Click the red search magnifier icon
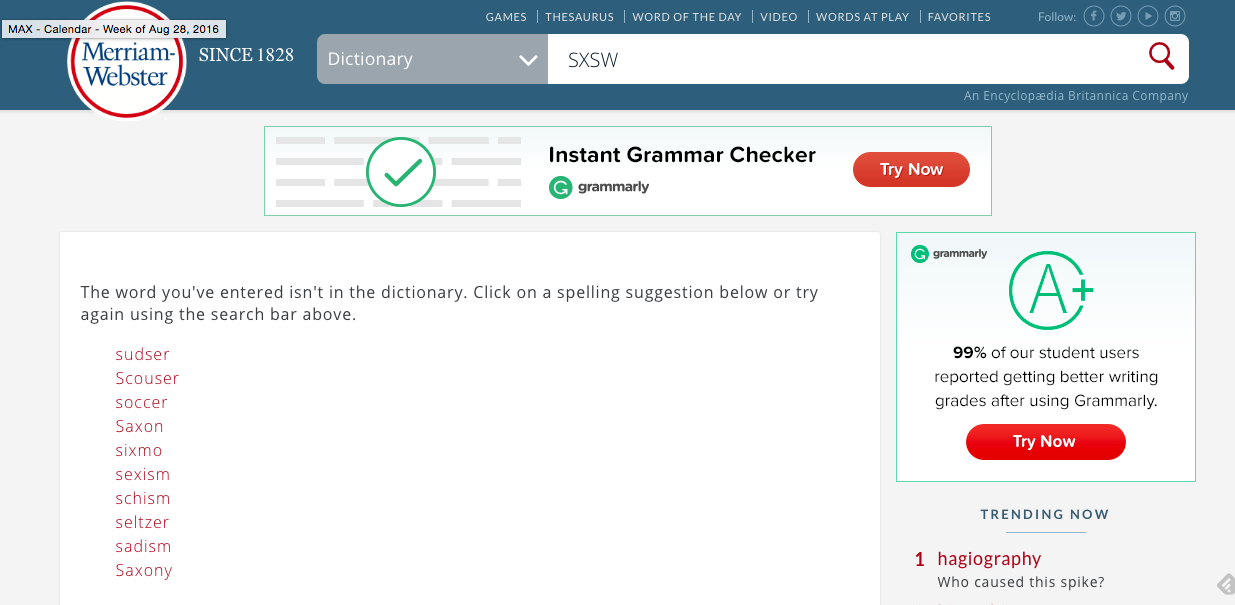The width and height of the screenshot is (1235, 605). 1161,56
